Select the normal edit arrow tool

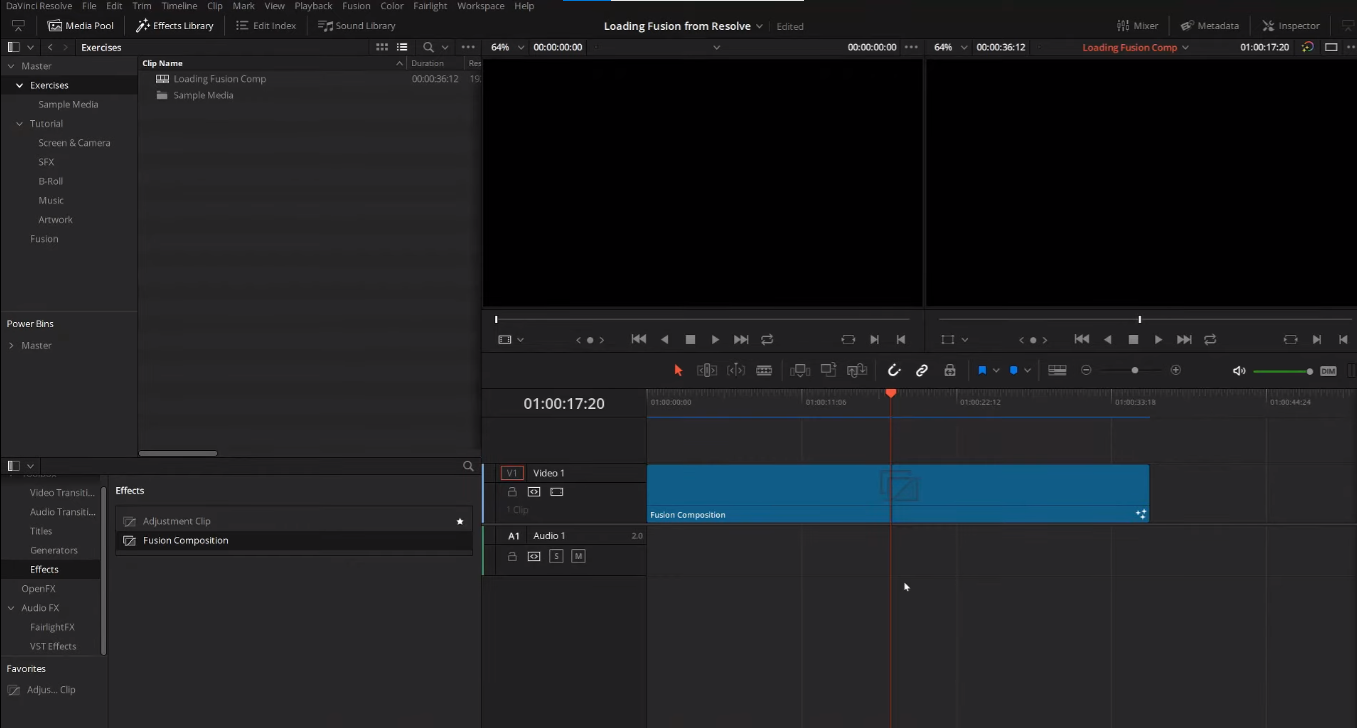pyautogui.click(x=677, y=370)
